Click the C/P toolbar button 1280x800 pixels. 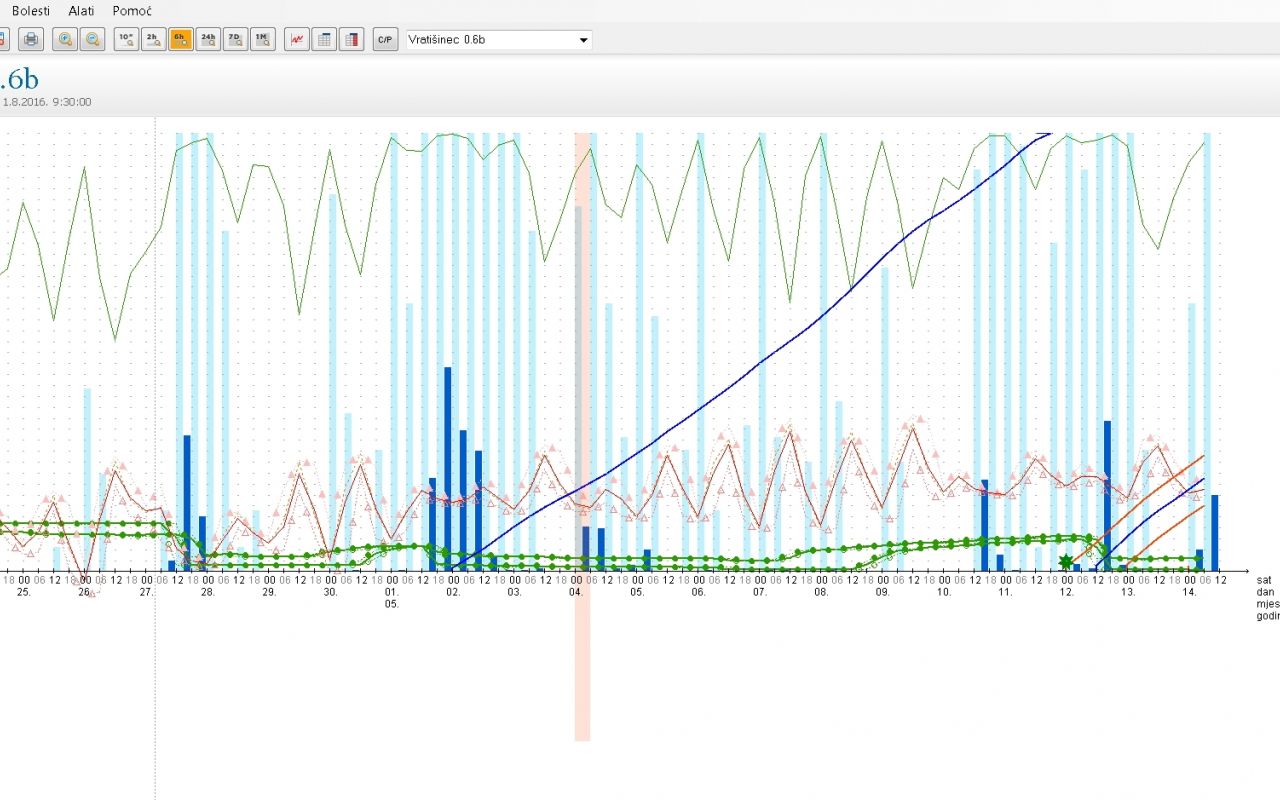coord(385,40)
